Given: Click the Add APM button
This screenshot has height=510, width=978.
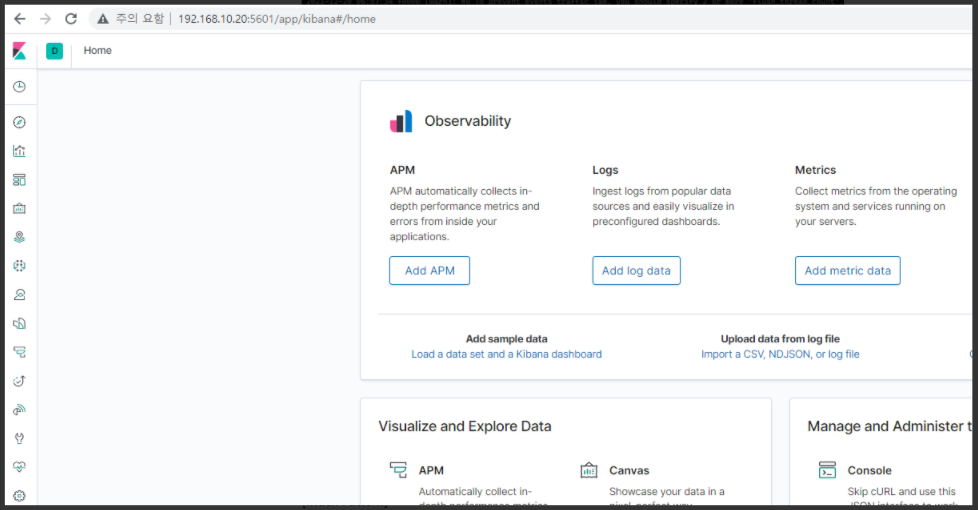Looking at the screenshot, I should [430, 271].
